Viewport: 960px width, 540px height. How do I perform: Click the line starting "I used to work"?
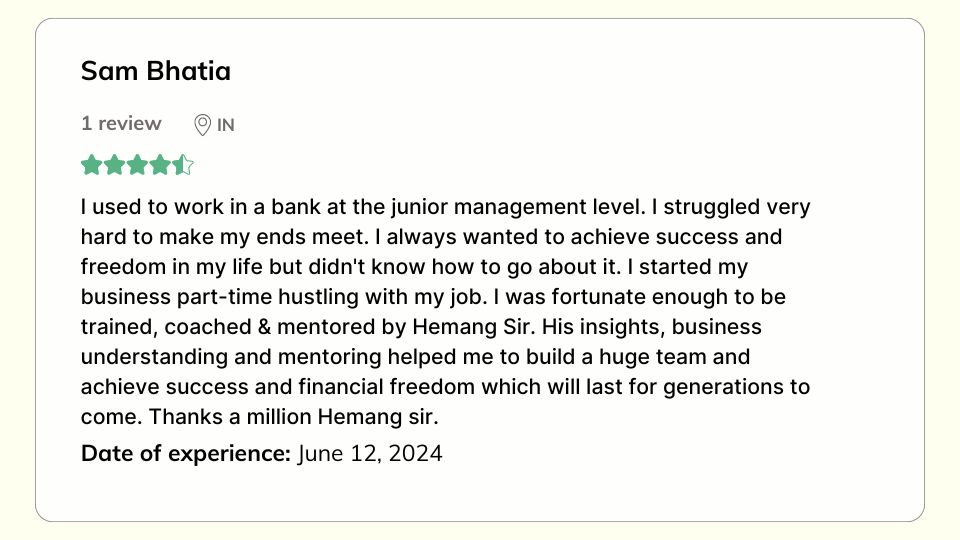click(445, 208)
